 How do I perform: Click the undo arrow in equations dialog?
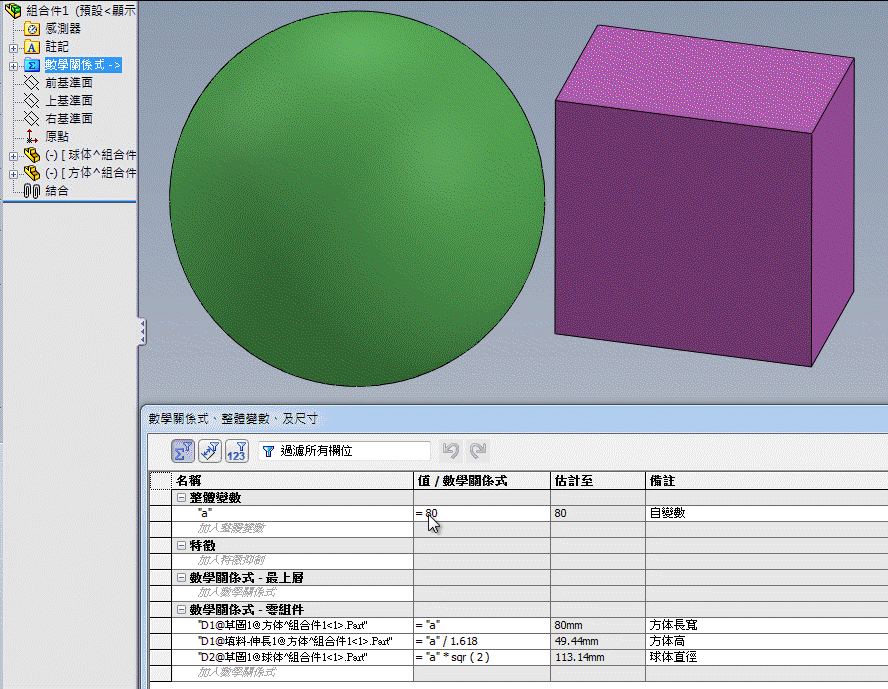(x=451, y=451)
